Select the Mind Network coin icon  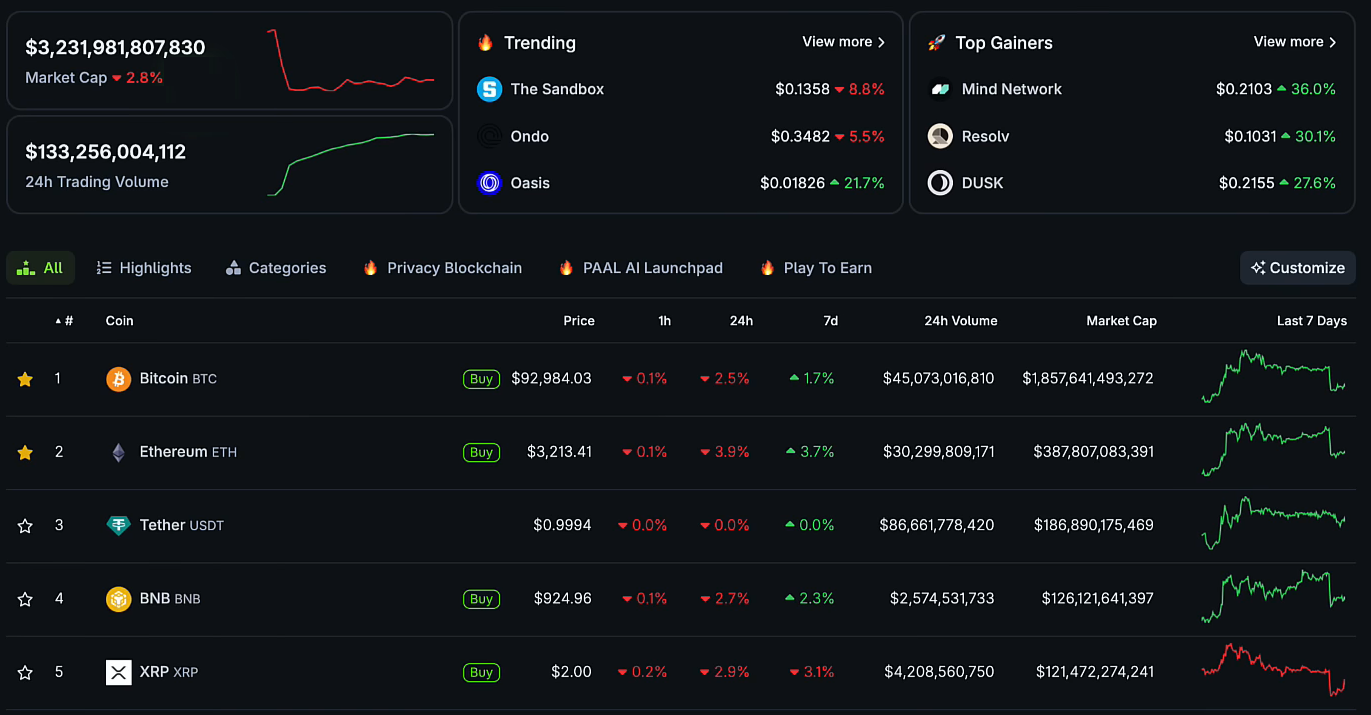(x=940, y=89)
